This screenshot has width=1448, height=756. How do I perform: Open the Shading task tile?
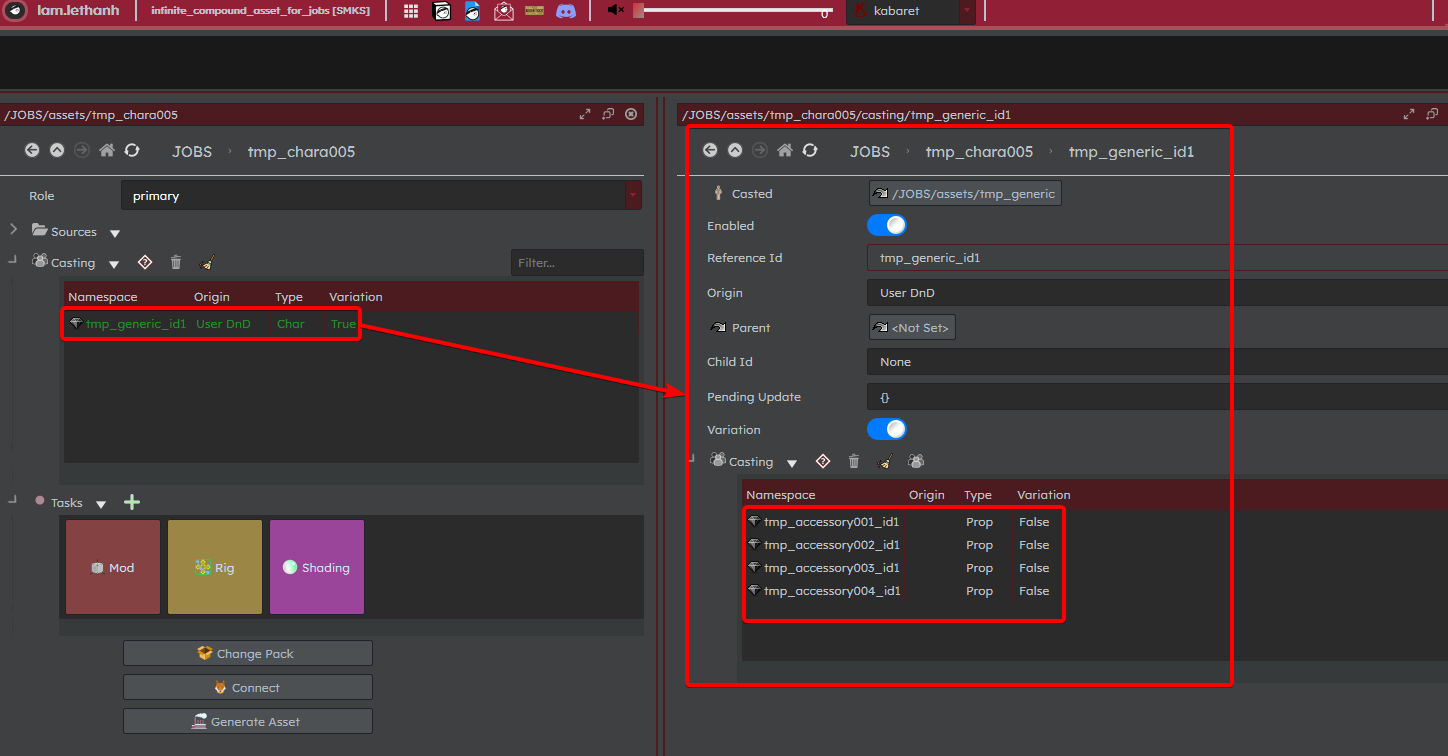[x=317, y=567]
